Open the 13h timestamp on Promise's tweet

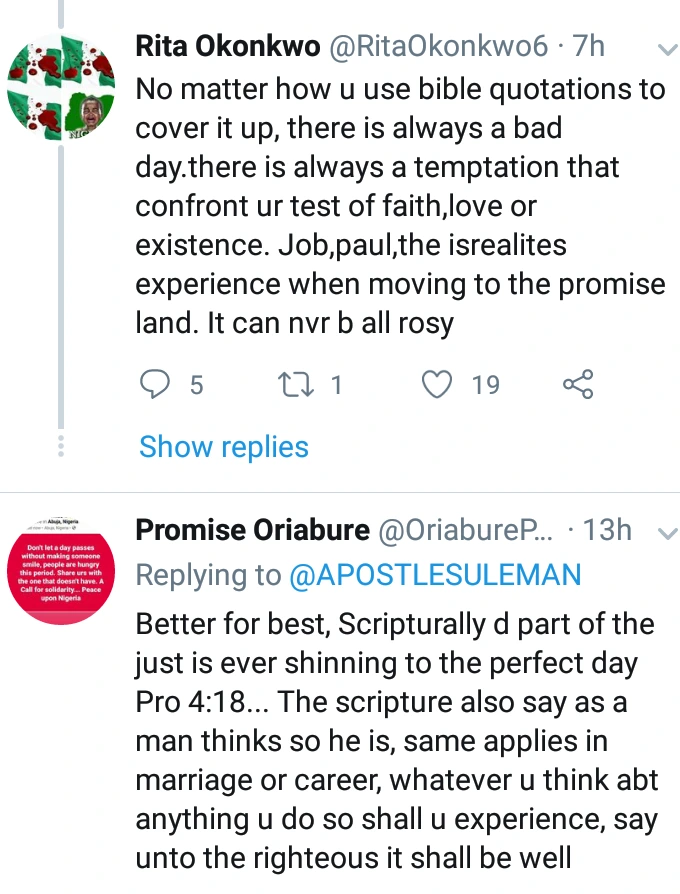tap(607, 530)
